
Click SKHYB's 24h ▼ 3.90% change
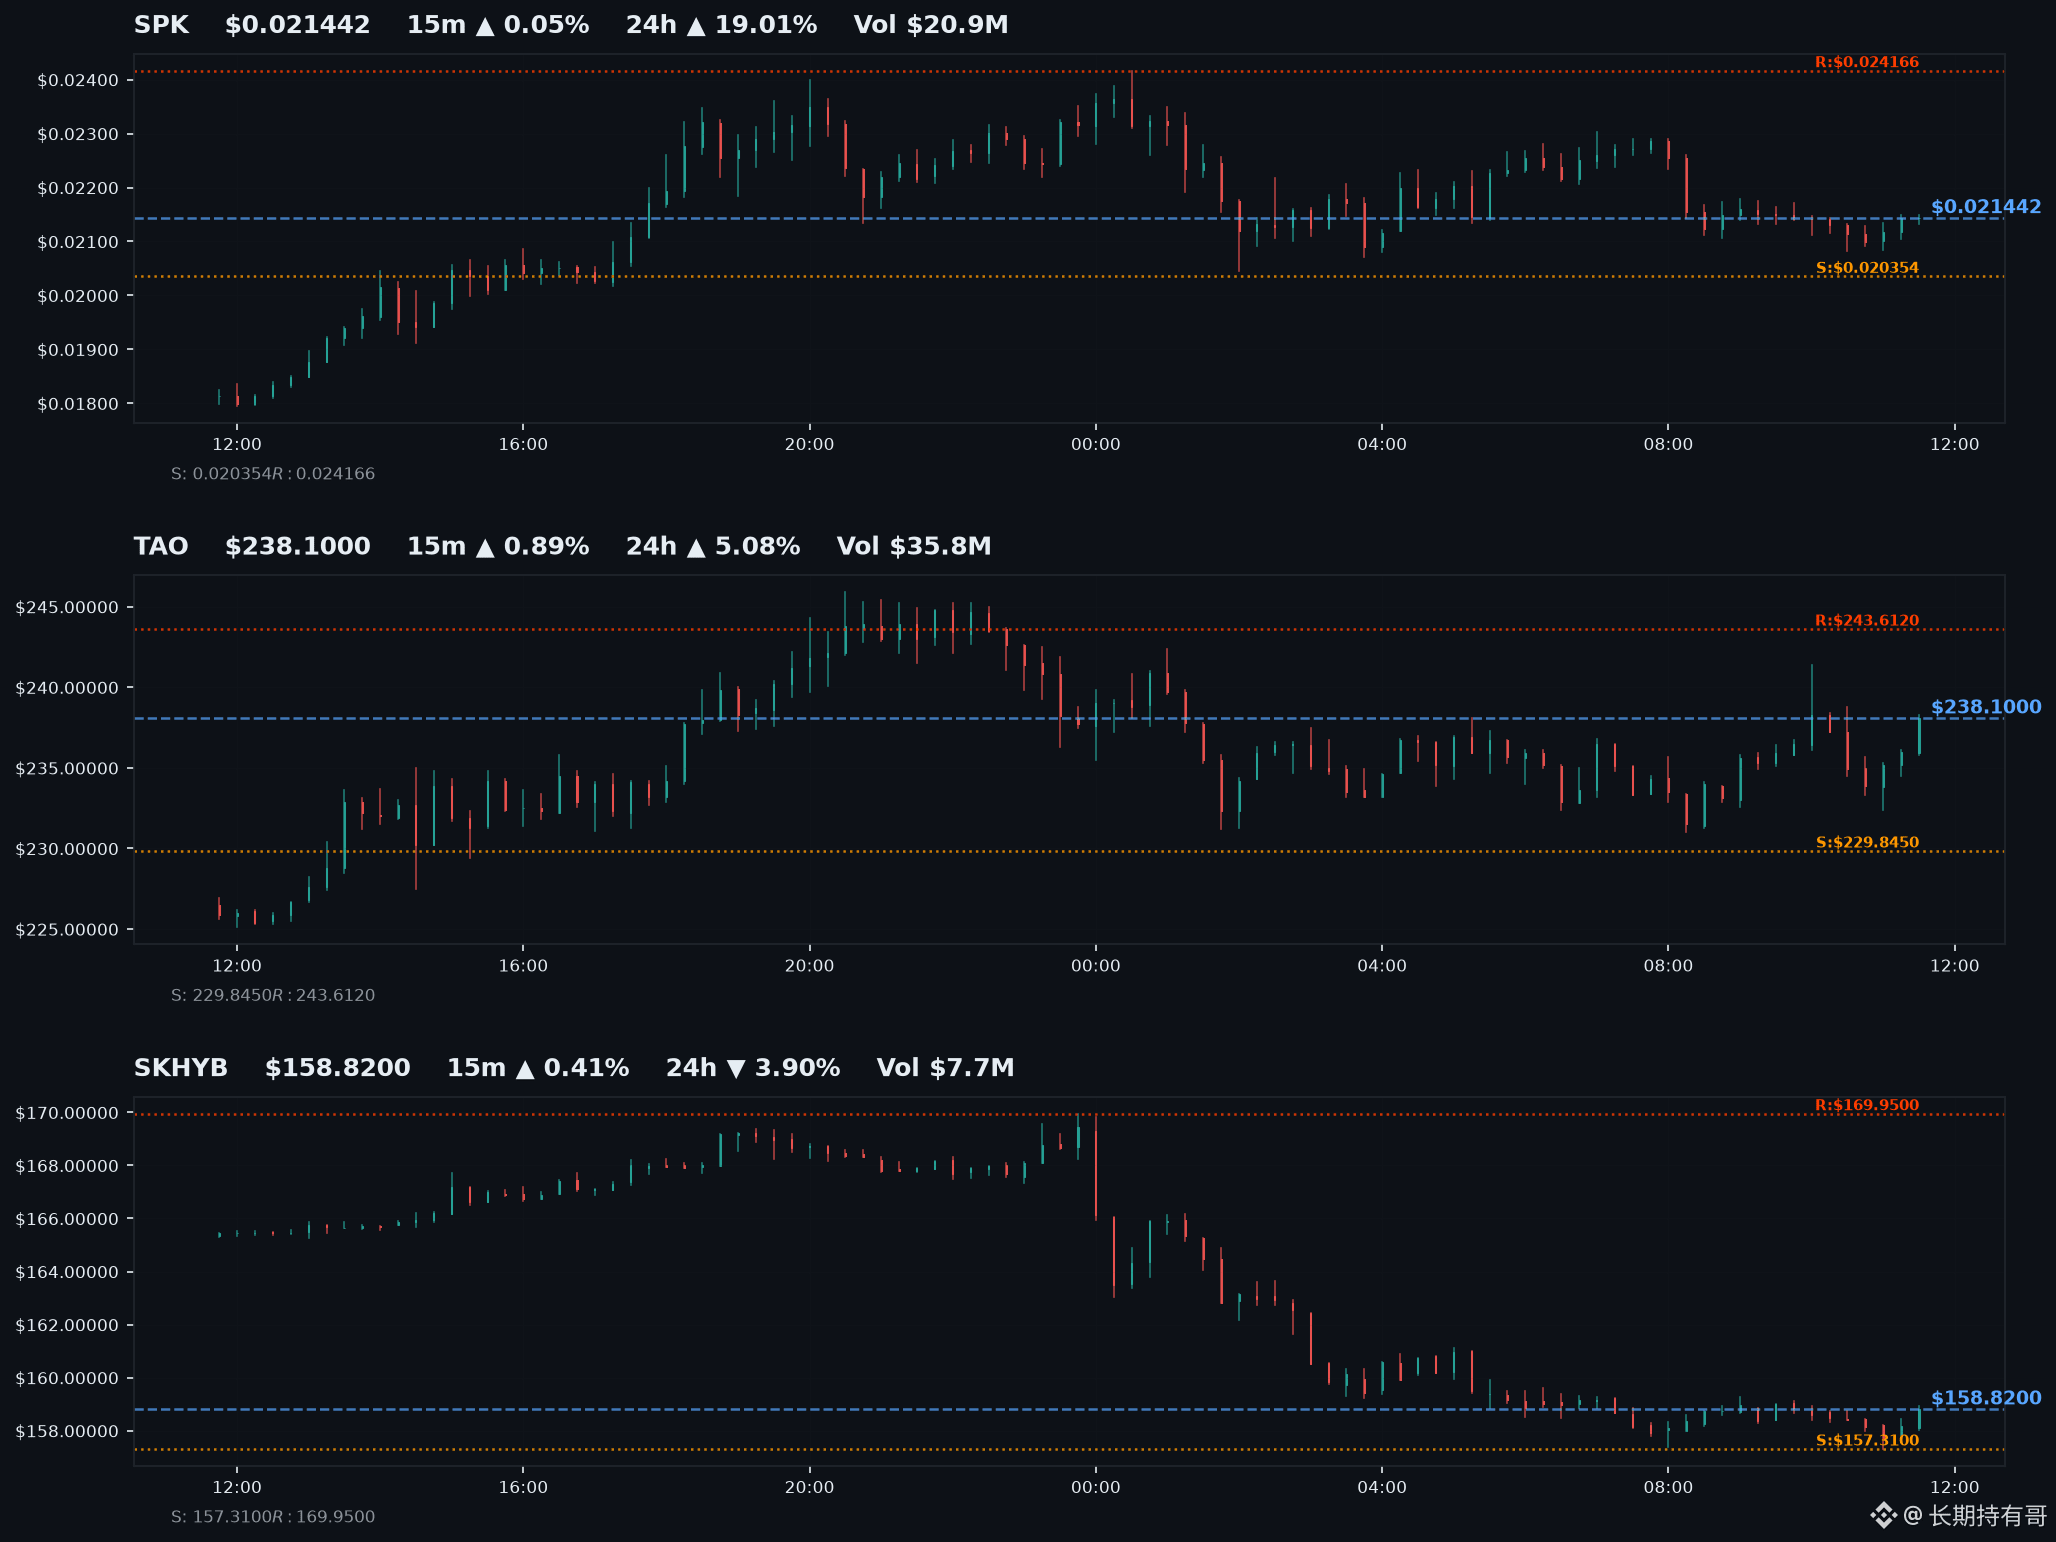753,1068
